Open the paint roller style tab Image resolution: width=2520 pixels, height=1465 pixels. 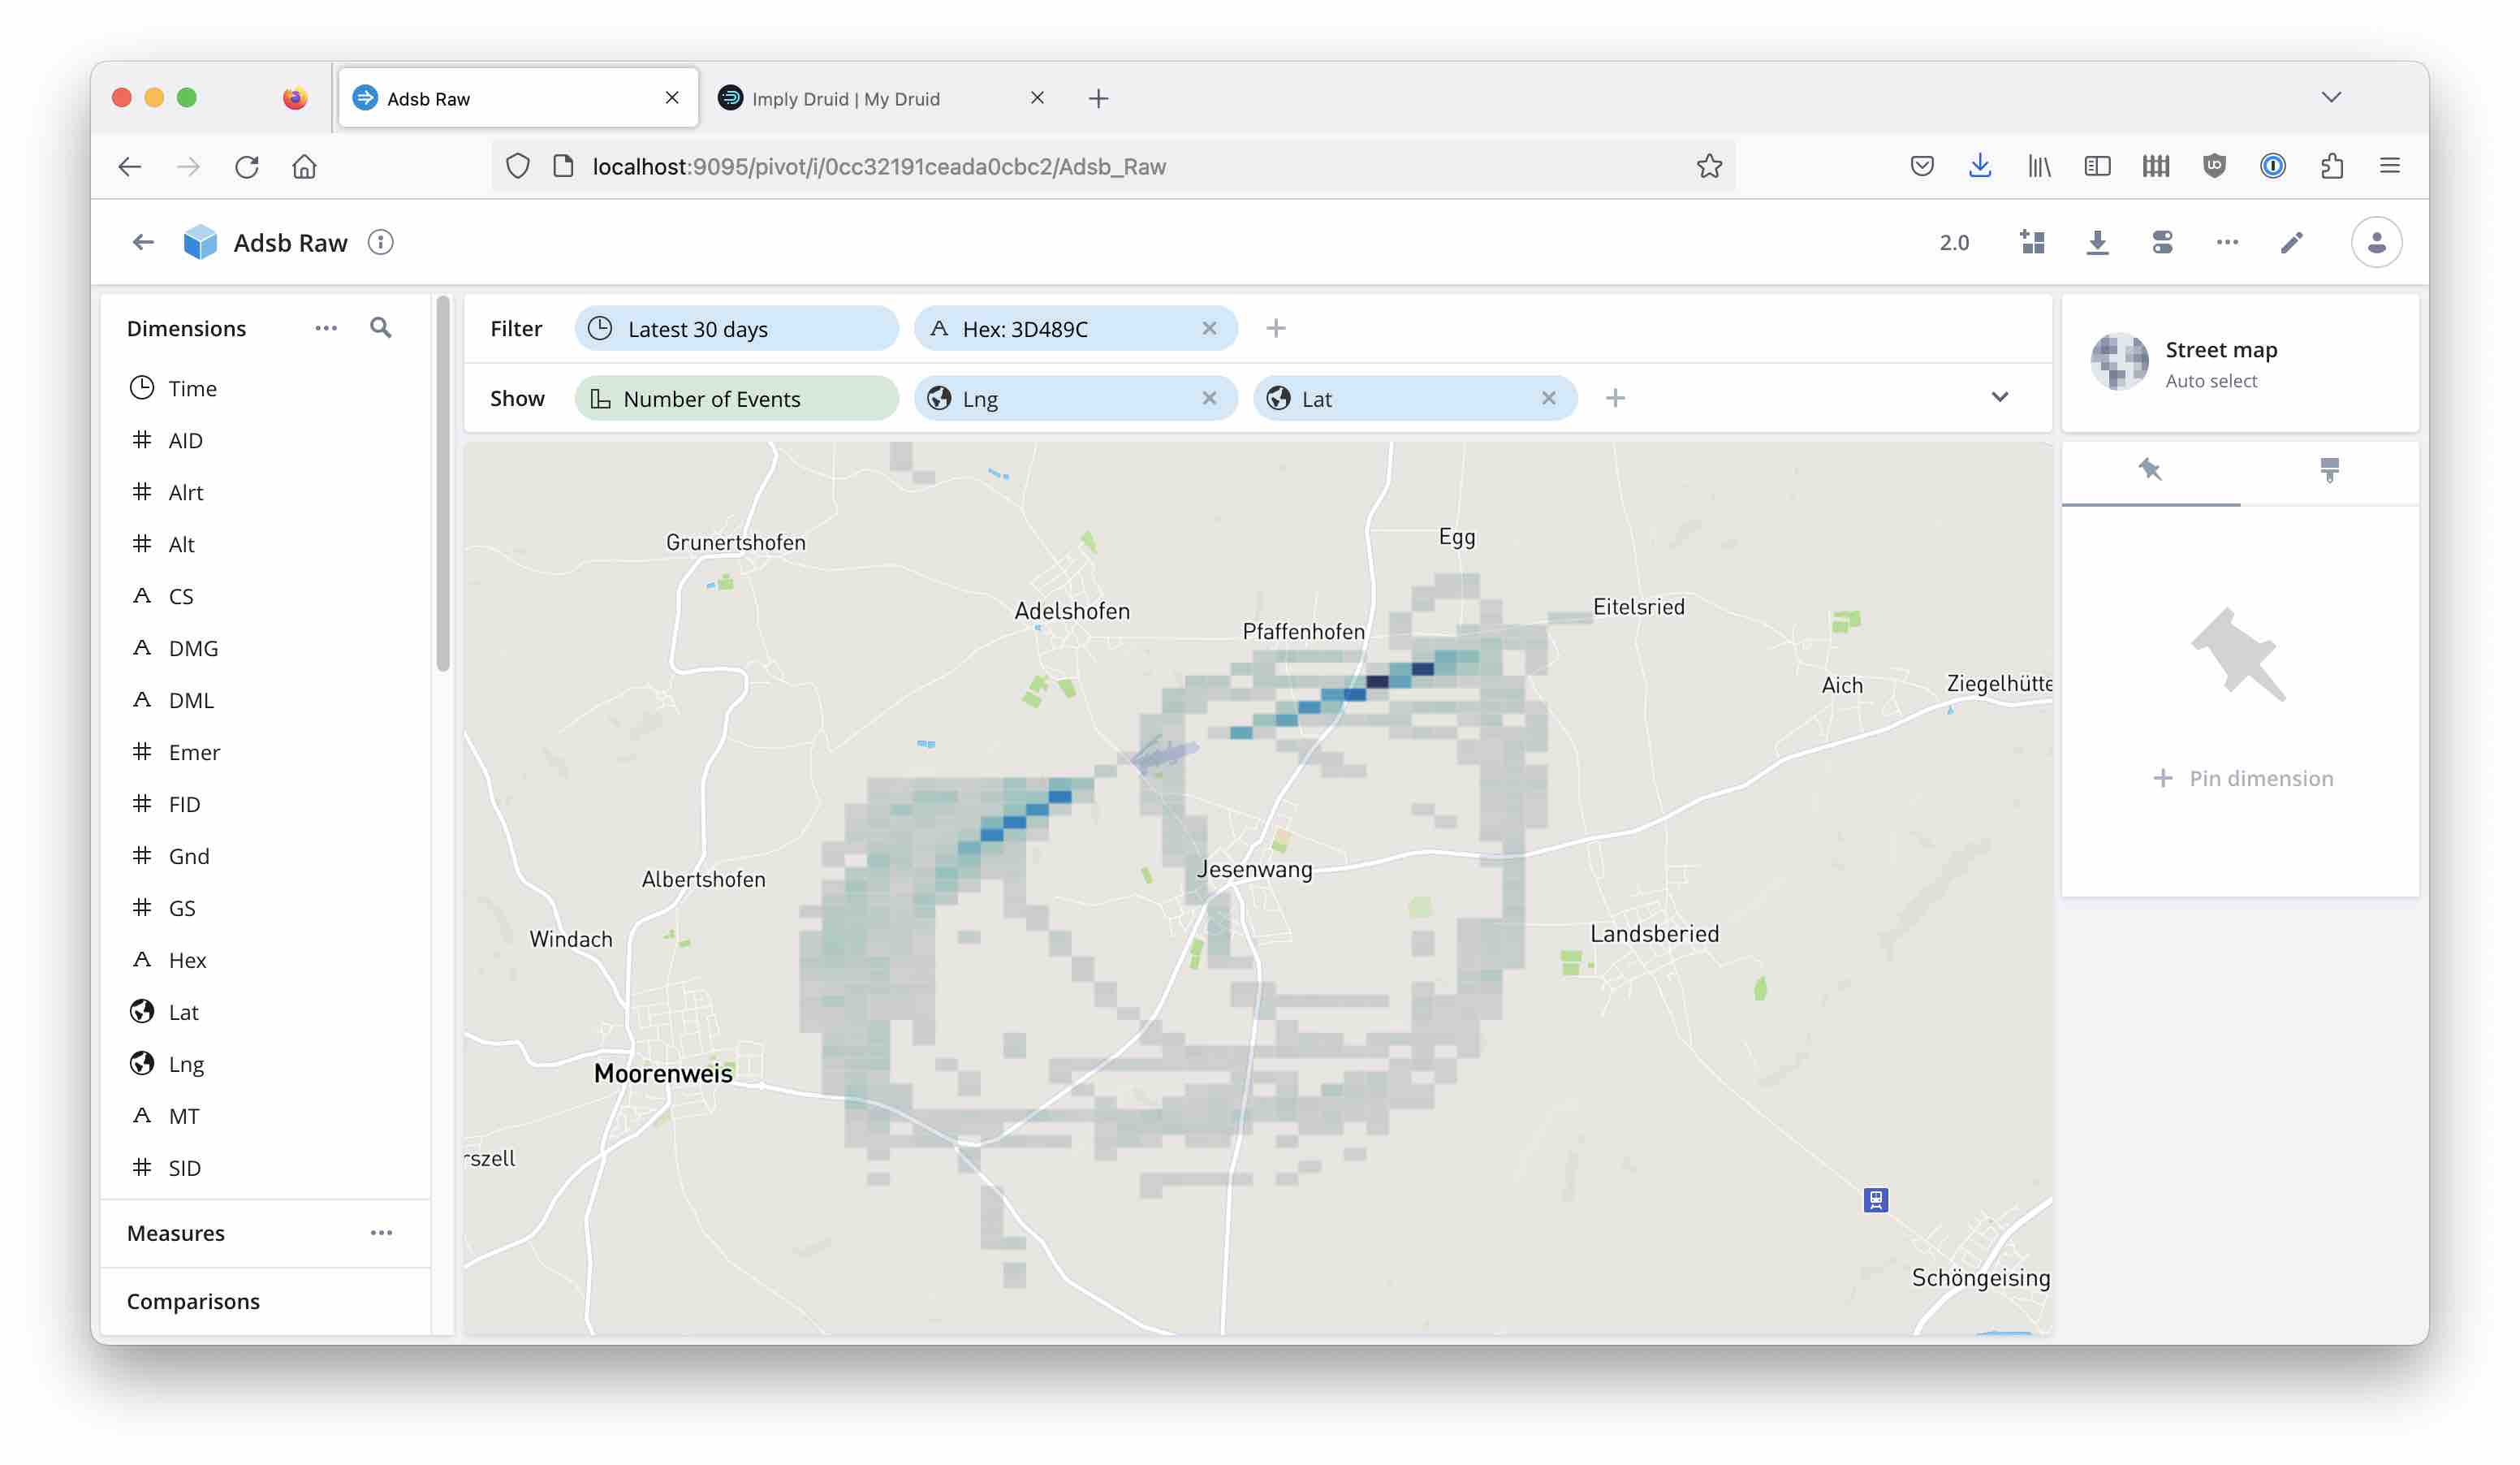click(x=2329, y=470)
